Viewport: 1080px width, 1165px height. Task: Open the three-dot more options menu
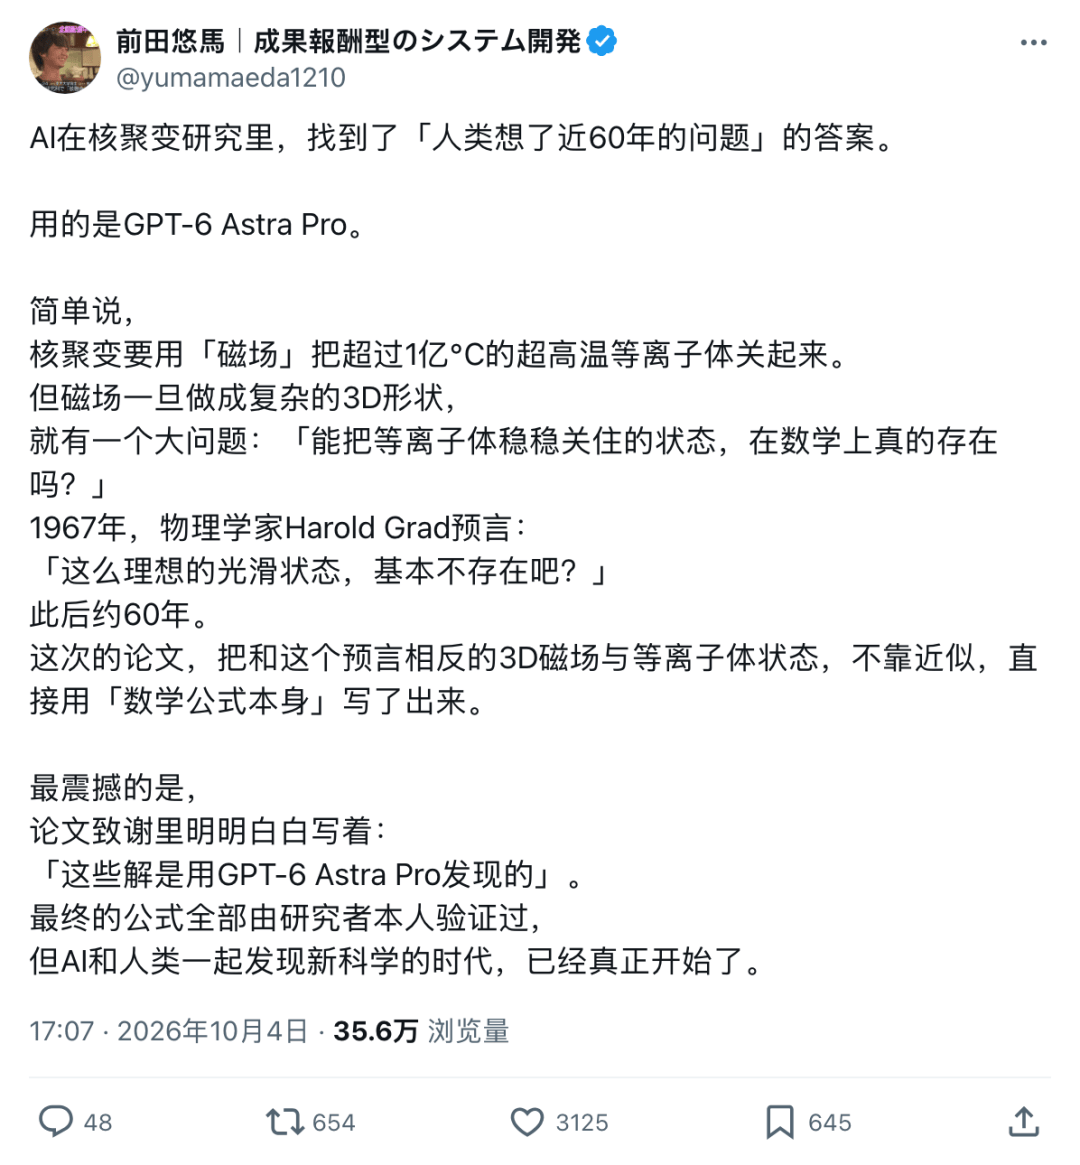click(x=1033, y=43)
